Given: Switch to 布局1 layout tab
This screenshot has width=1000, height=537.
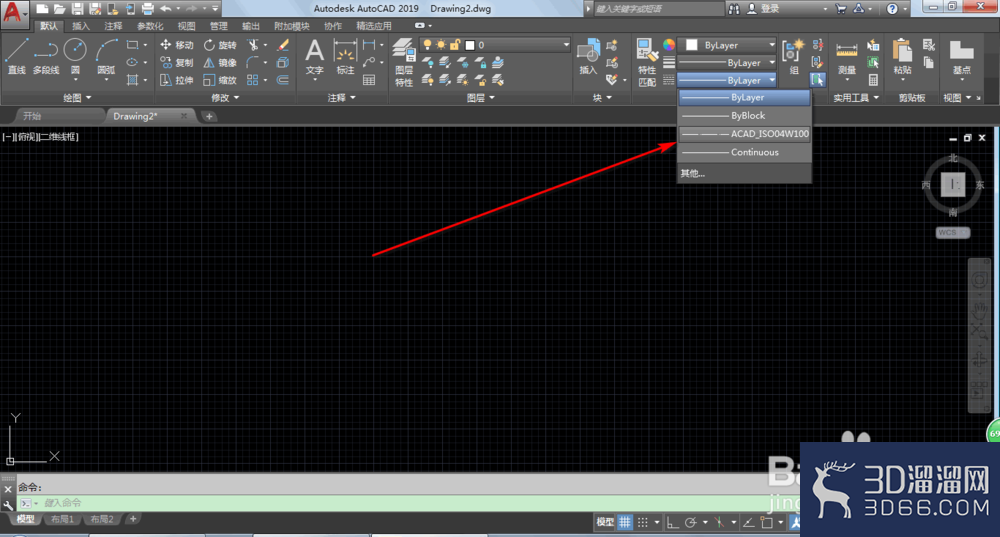Looking at the screenshot, I should coord(62,519).
